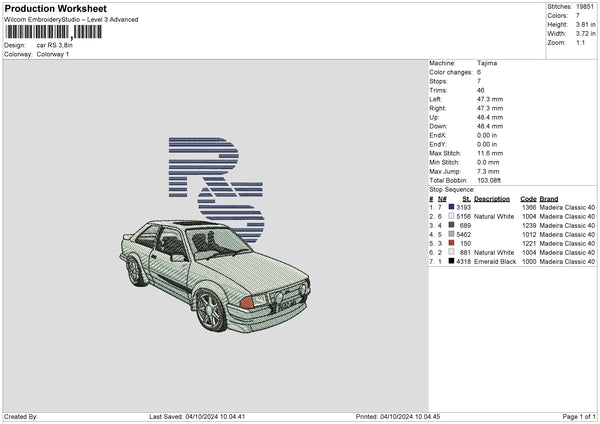Click the 'Emerald Black' description

point(495,262)
